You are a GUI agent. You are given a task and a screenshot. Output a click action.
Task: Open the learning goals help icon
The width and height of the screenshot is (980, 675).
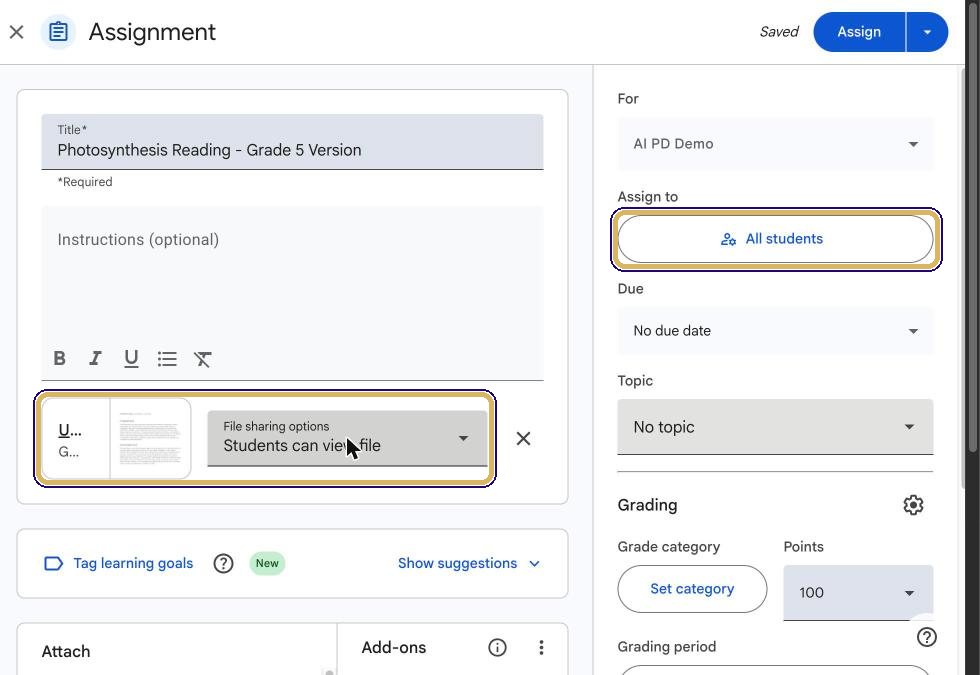pyautogui.click(x=223, y=563)
